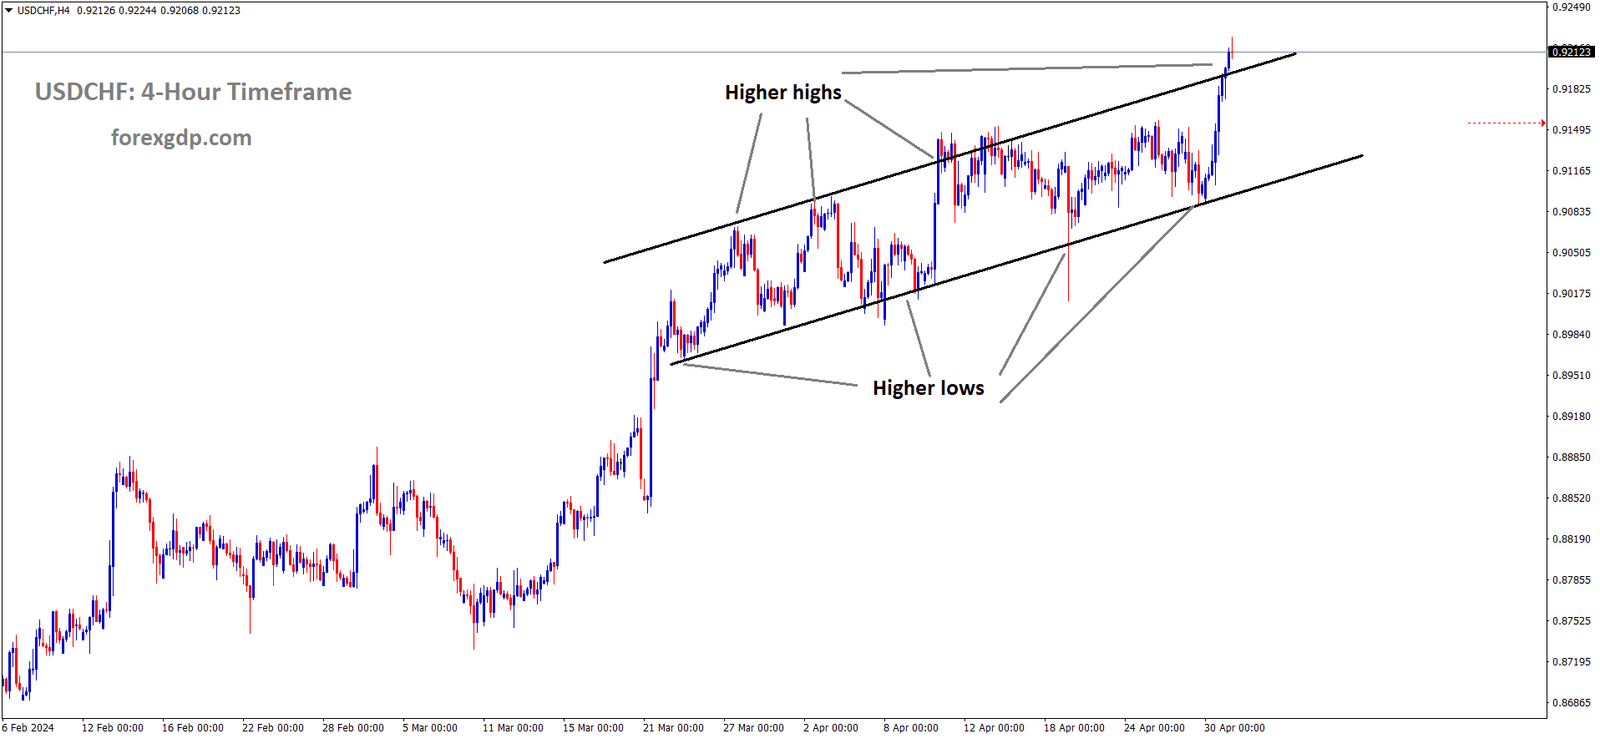Click price axis label 0.87525
Viewport: 1600px width, 738px height.
pos(1571,621)
